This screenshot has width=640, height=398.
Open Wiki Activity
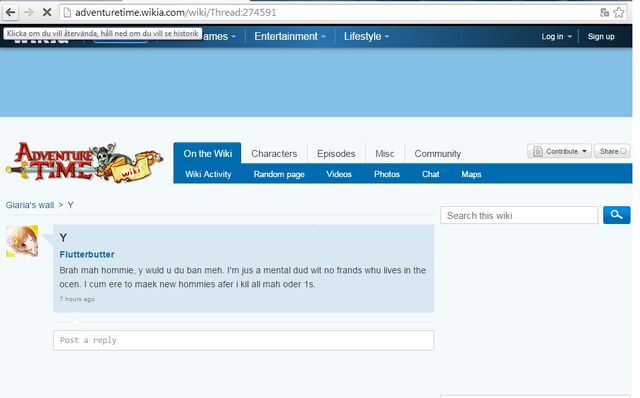(x=208, y=174)
